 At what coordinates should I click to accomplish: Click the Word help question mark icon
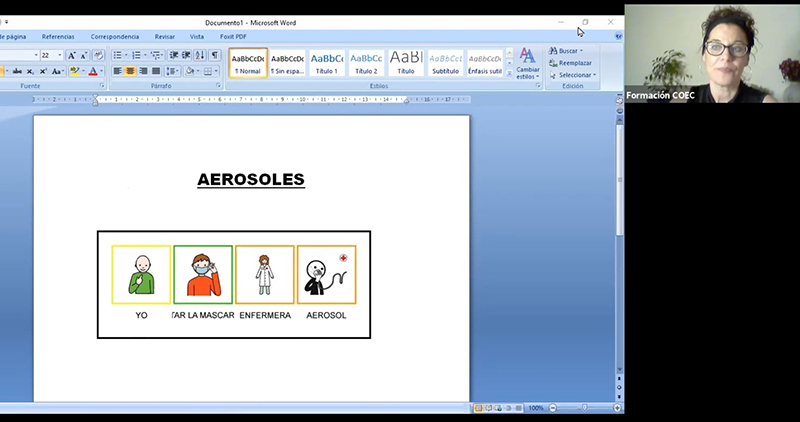(x=619, y=36)
